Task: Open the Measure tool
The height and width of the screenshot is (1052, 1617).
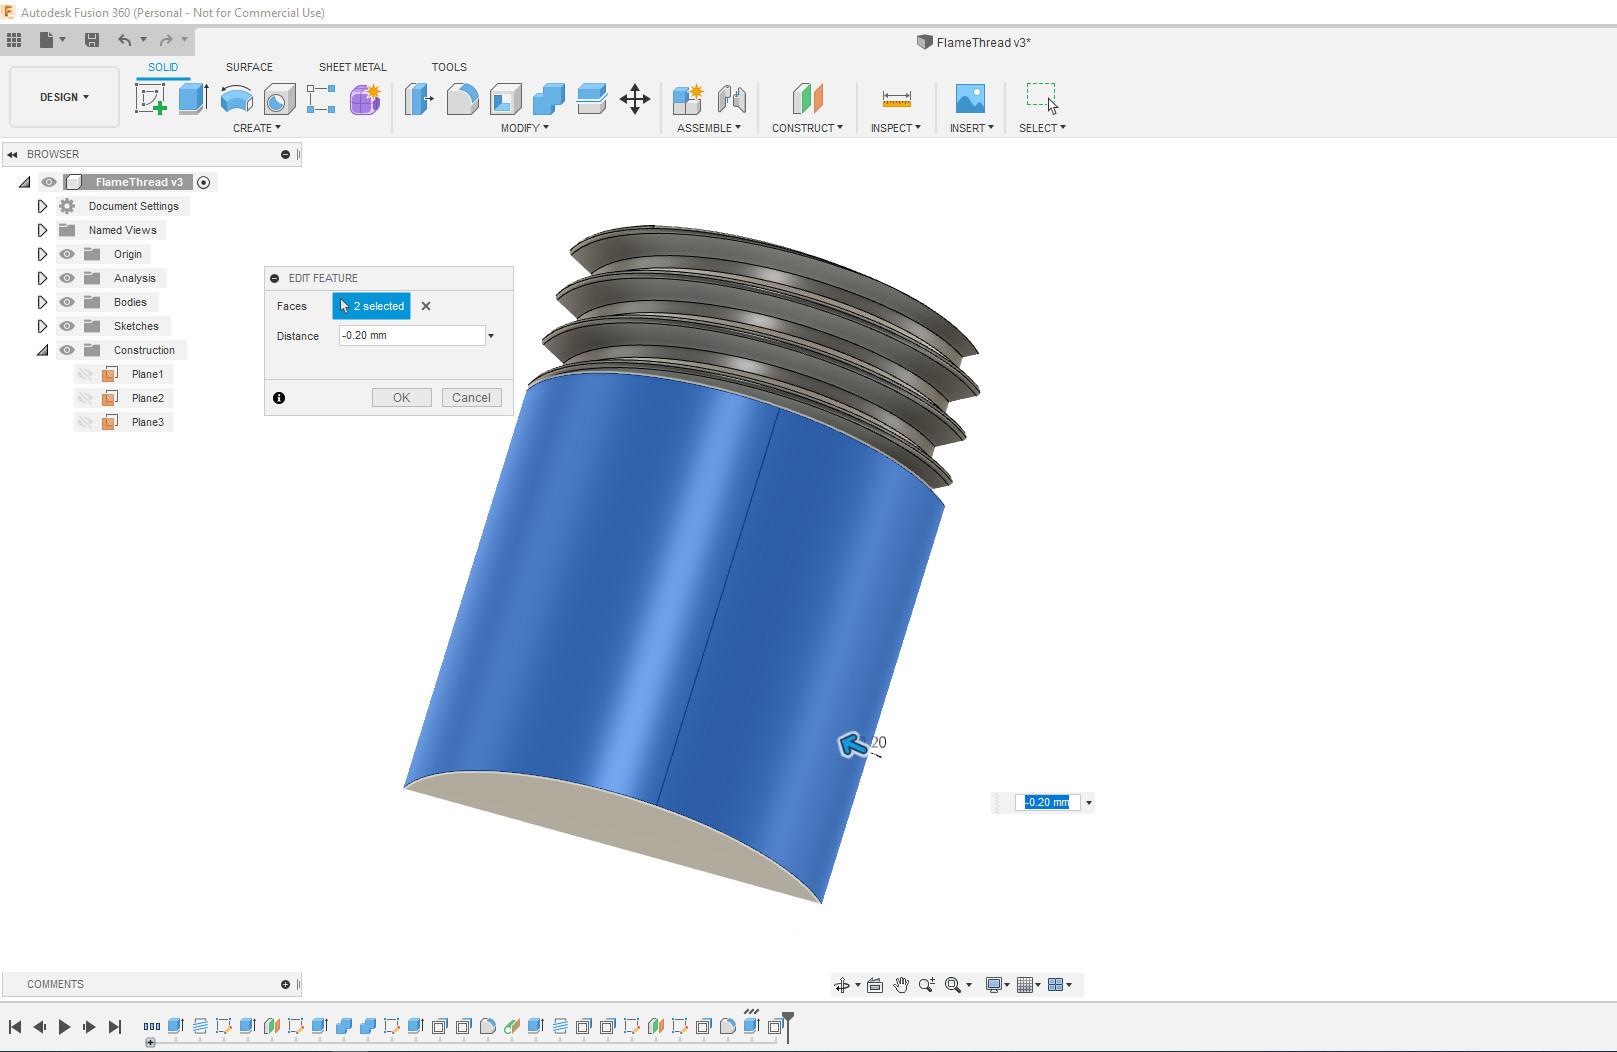Action: point(896,99)
